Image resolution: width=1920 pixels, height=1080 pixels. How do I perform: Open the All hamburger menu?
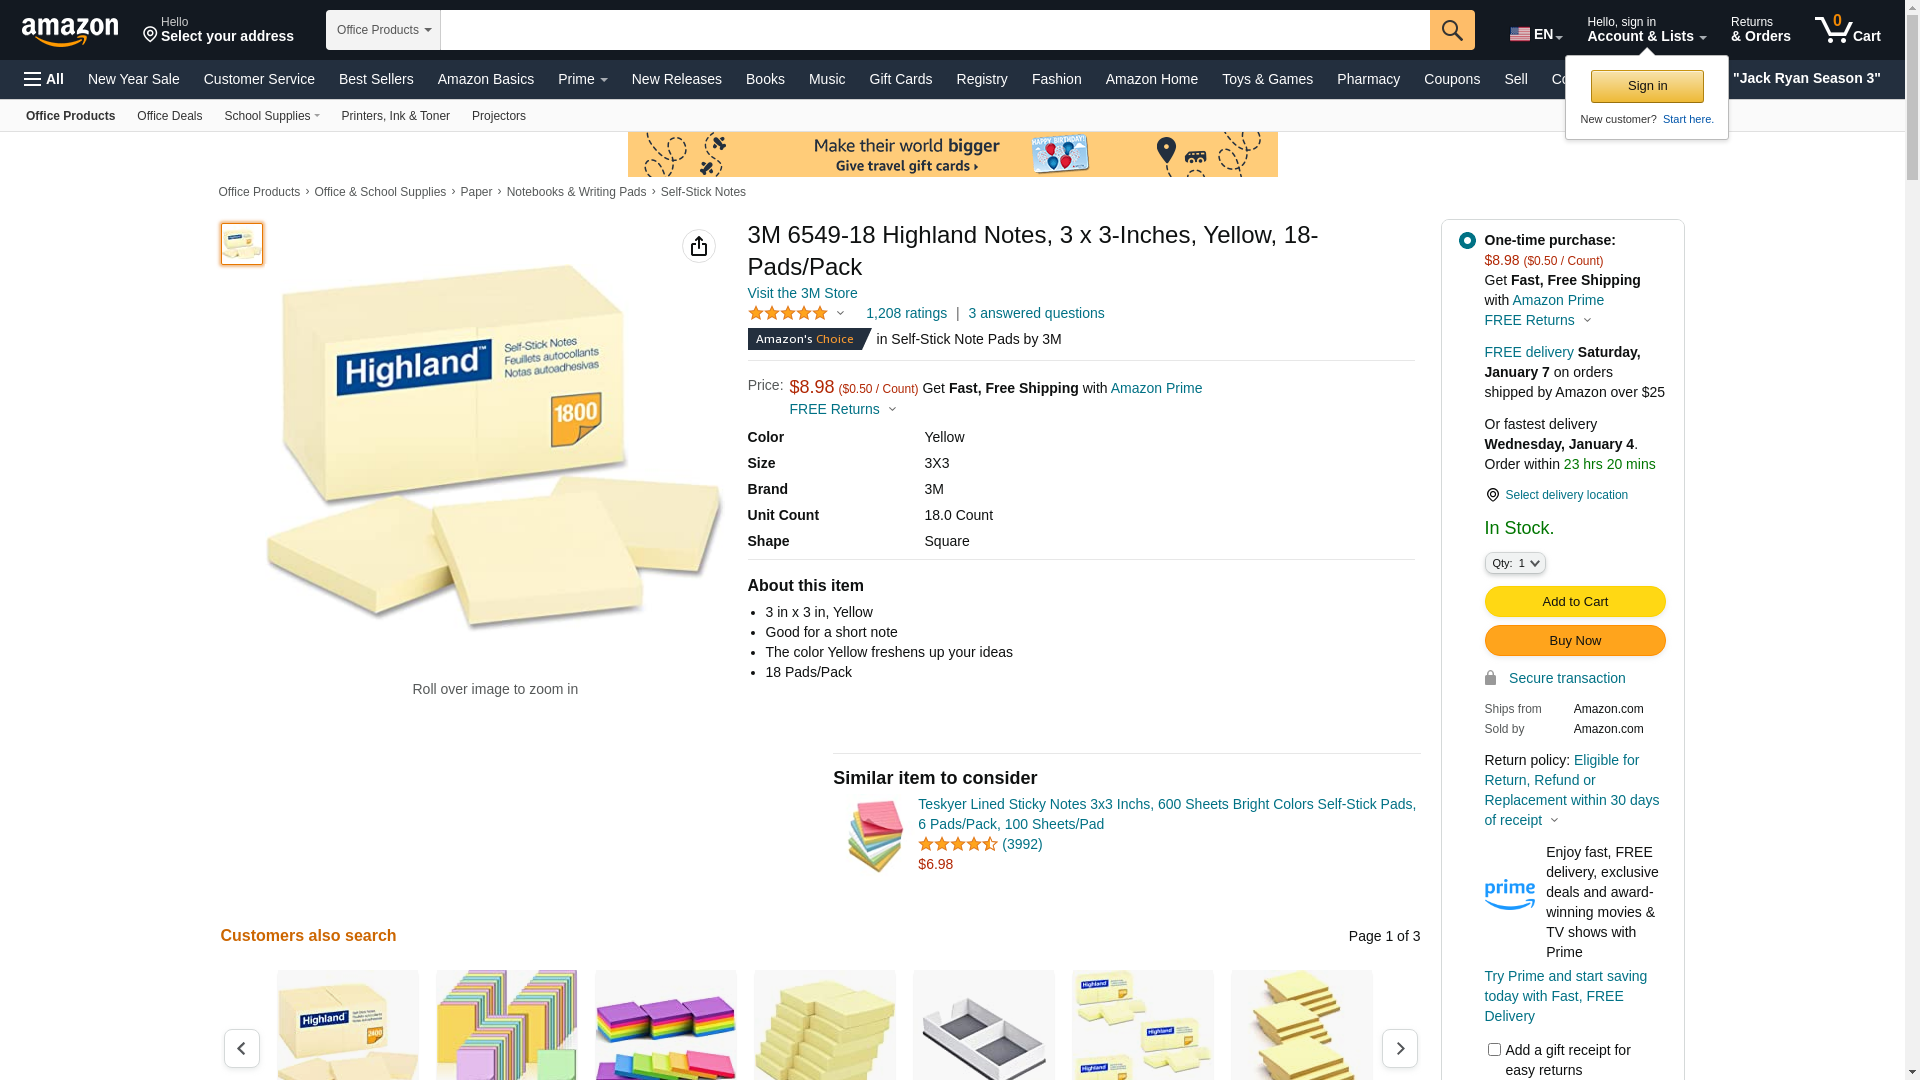click(44, 79)
